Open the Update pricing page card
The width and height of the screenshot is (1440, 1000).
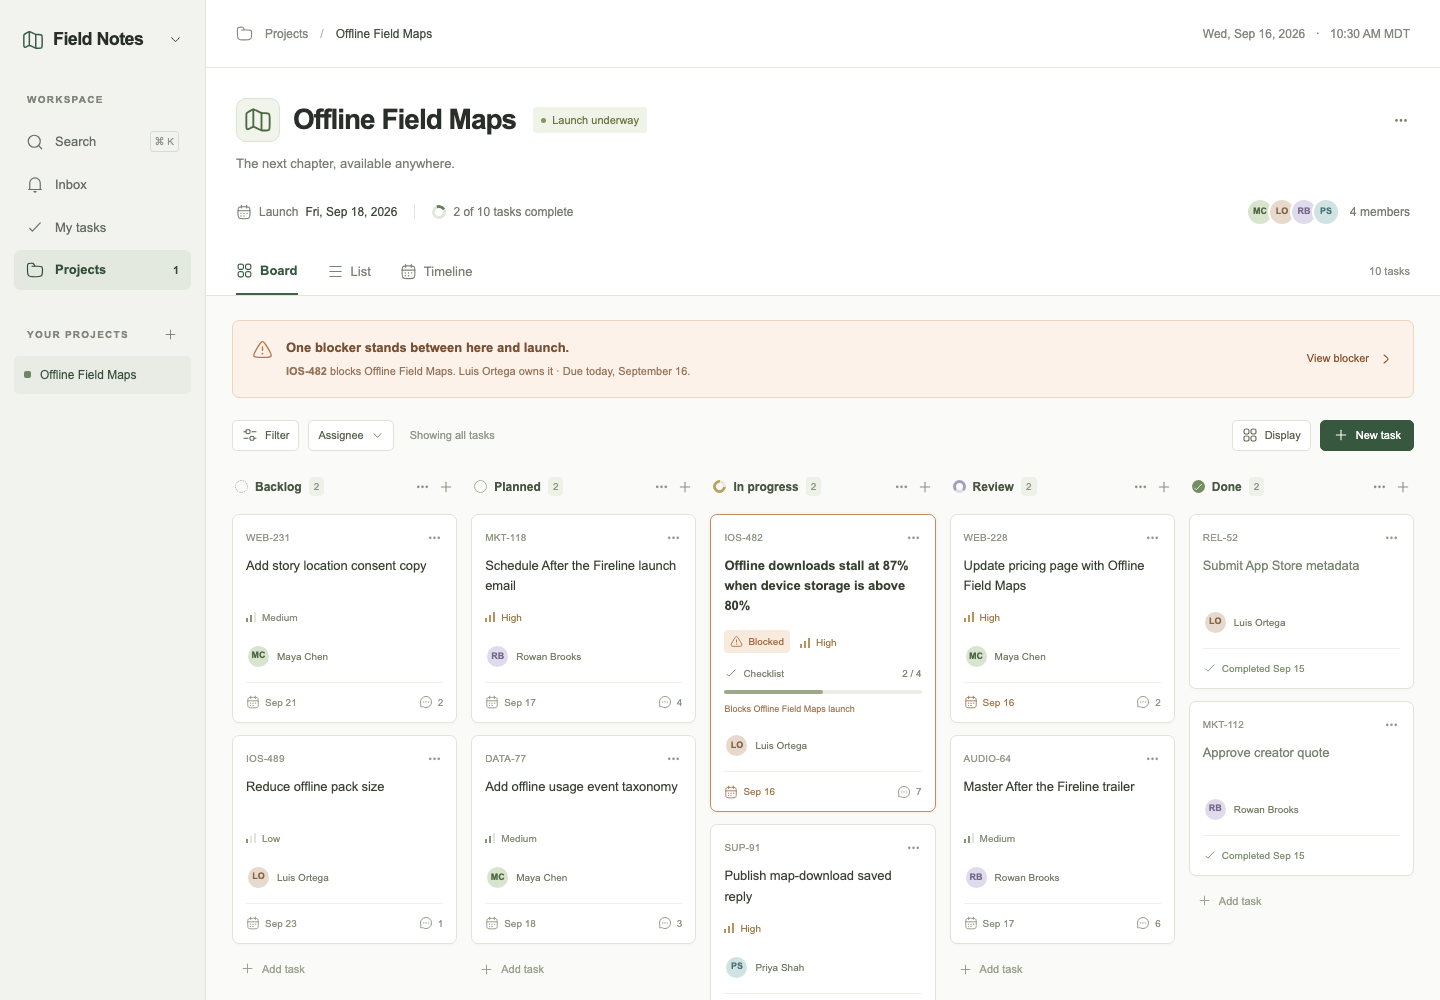pos(1062,618)
